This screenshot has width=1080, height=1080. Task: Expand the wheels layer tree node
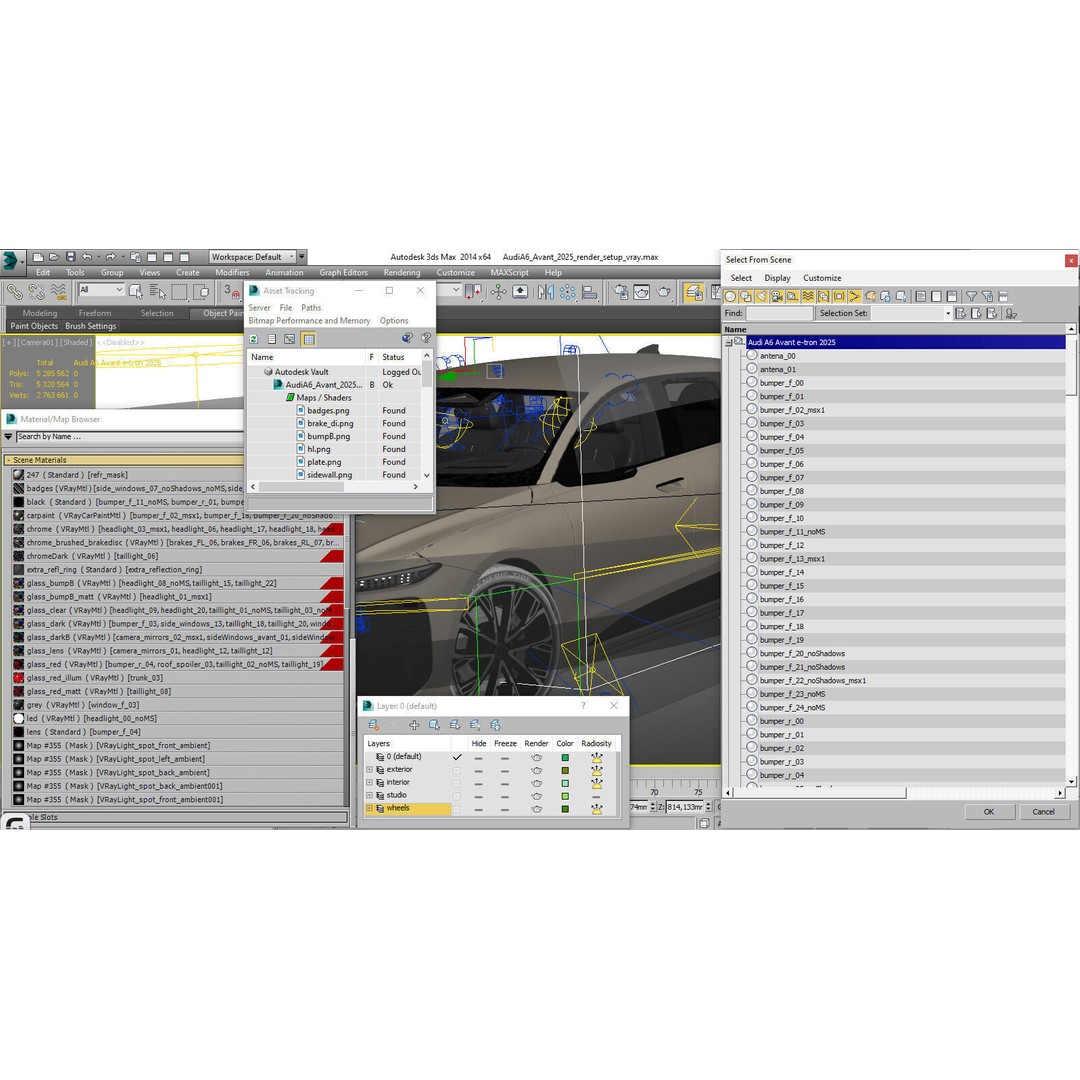pos(370,809)
